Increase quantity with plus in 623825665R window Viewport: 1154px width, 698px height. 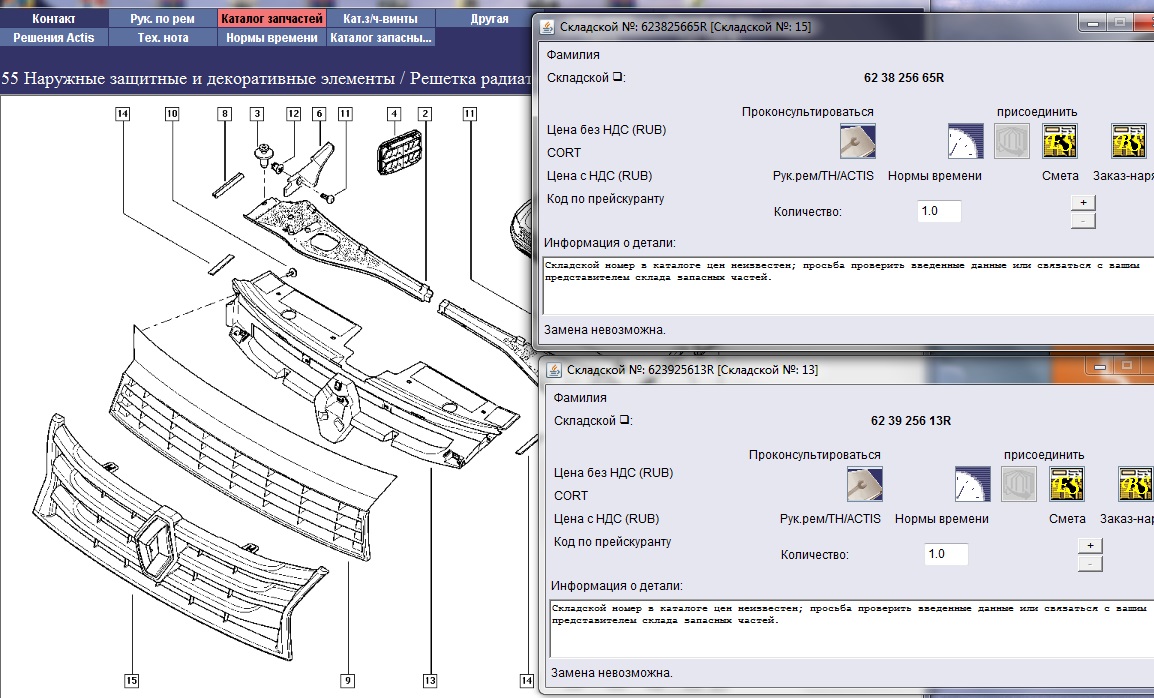(x=1082, y=202)
